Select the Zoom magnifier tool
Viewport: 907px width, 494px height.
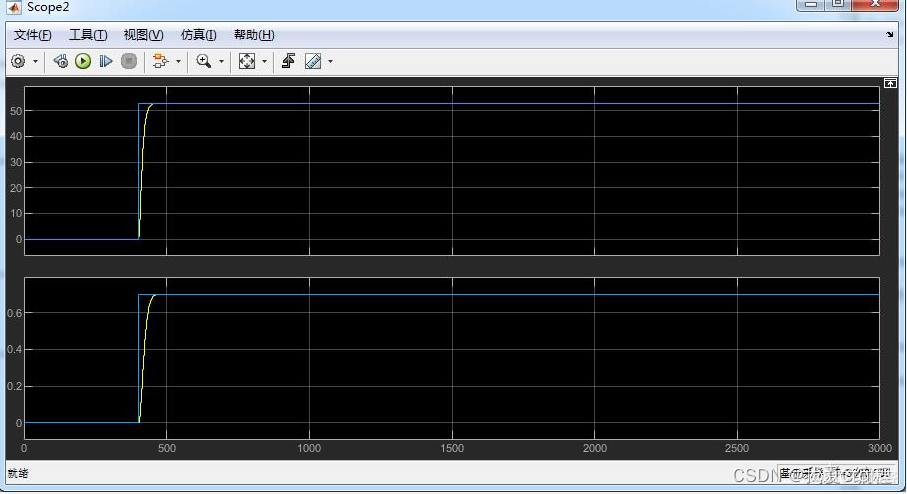[204, 61]
